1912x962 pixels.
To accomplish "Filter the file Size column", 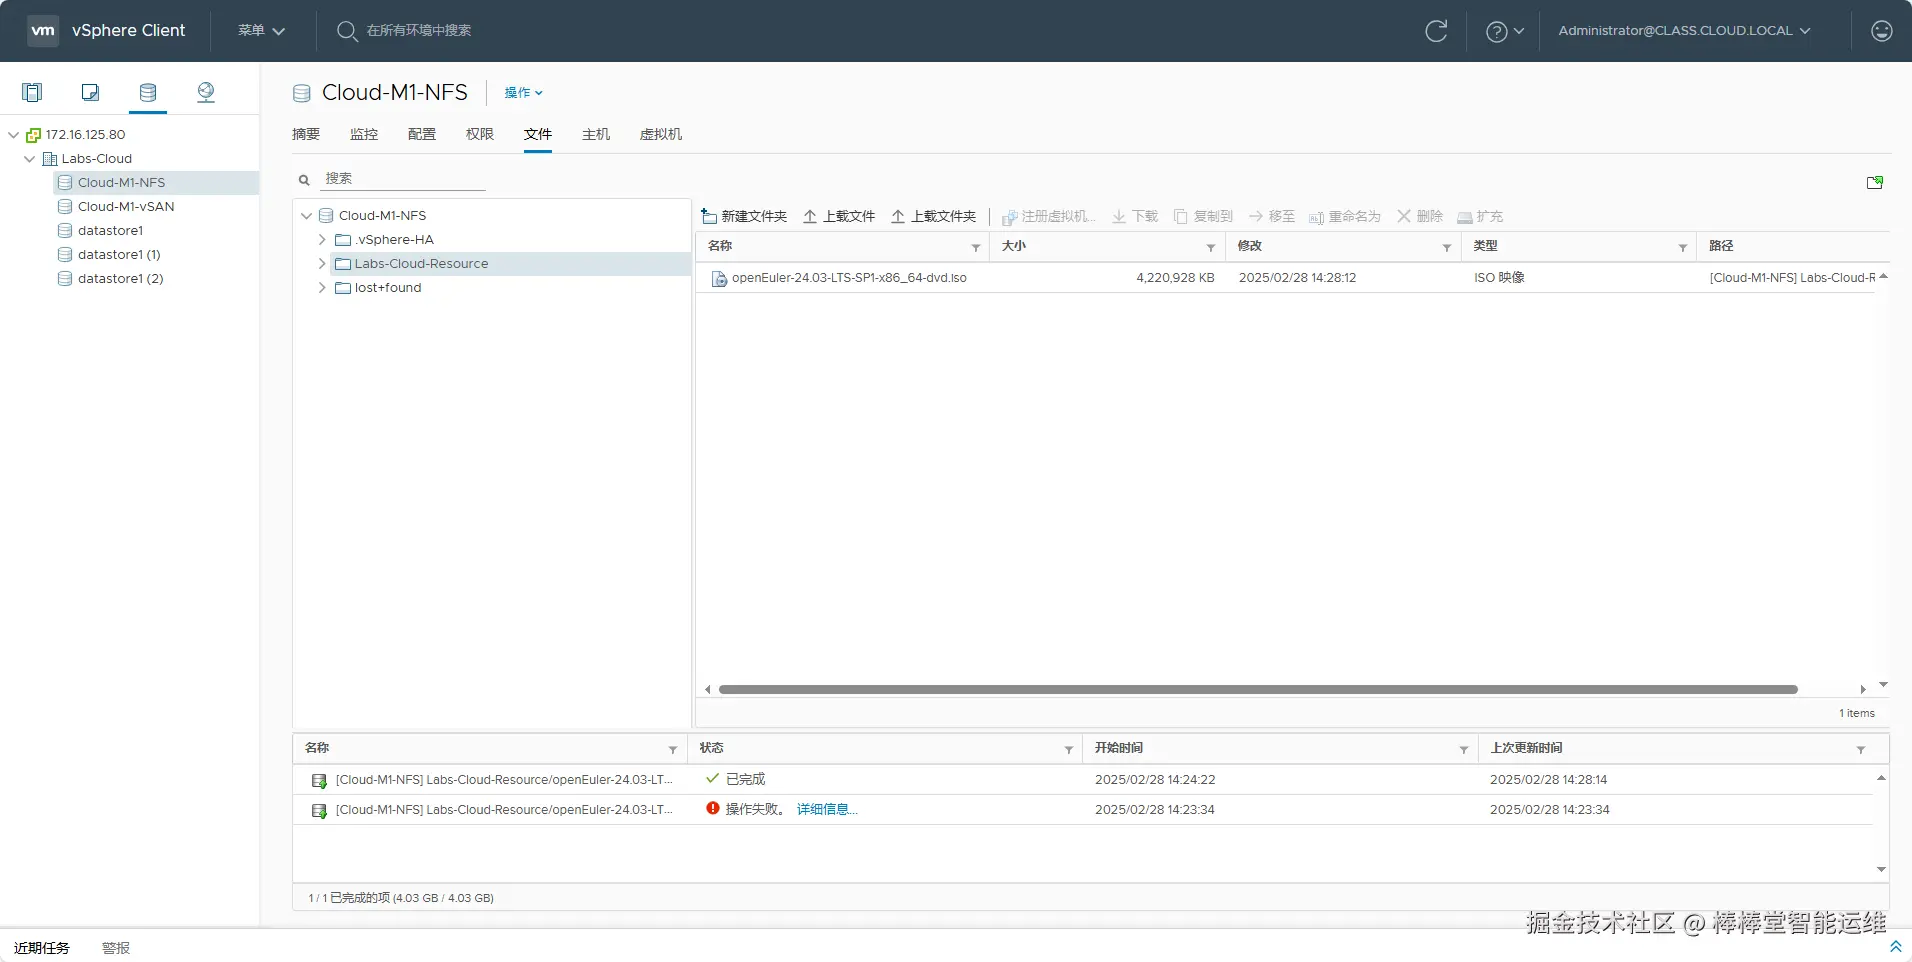I will (1211, 247).
